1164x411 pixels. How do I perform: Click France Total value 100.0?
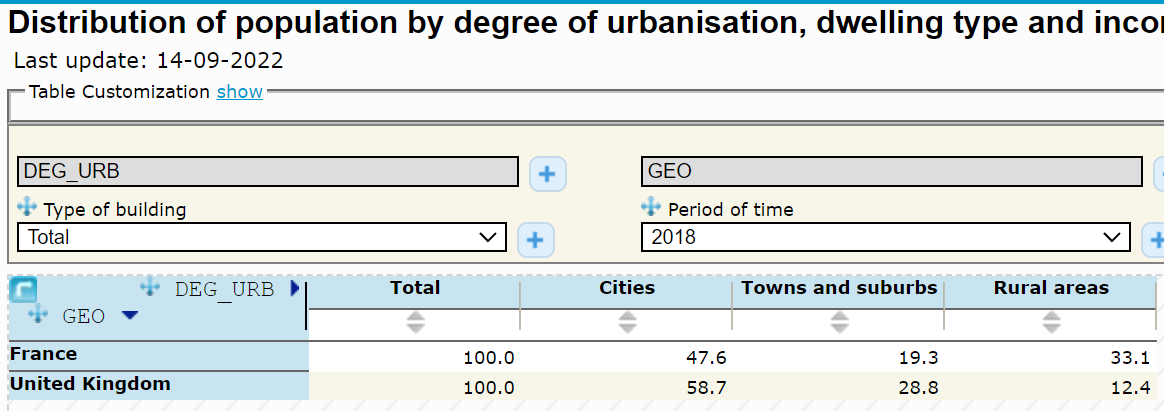click(x=488, y=358)
